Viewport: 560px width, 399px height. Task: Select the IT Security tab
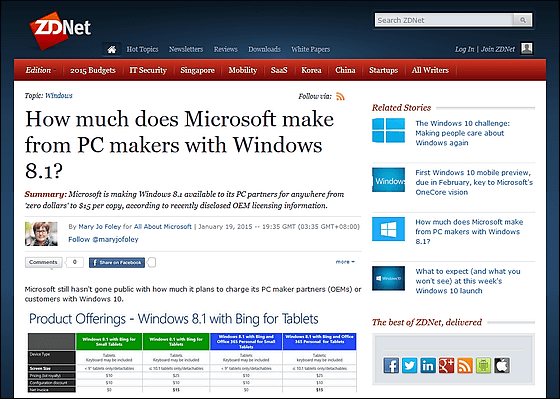[148, 70]
